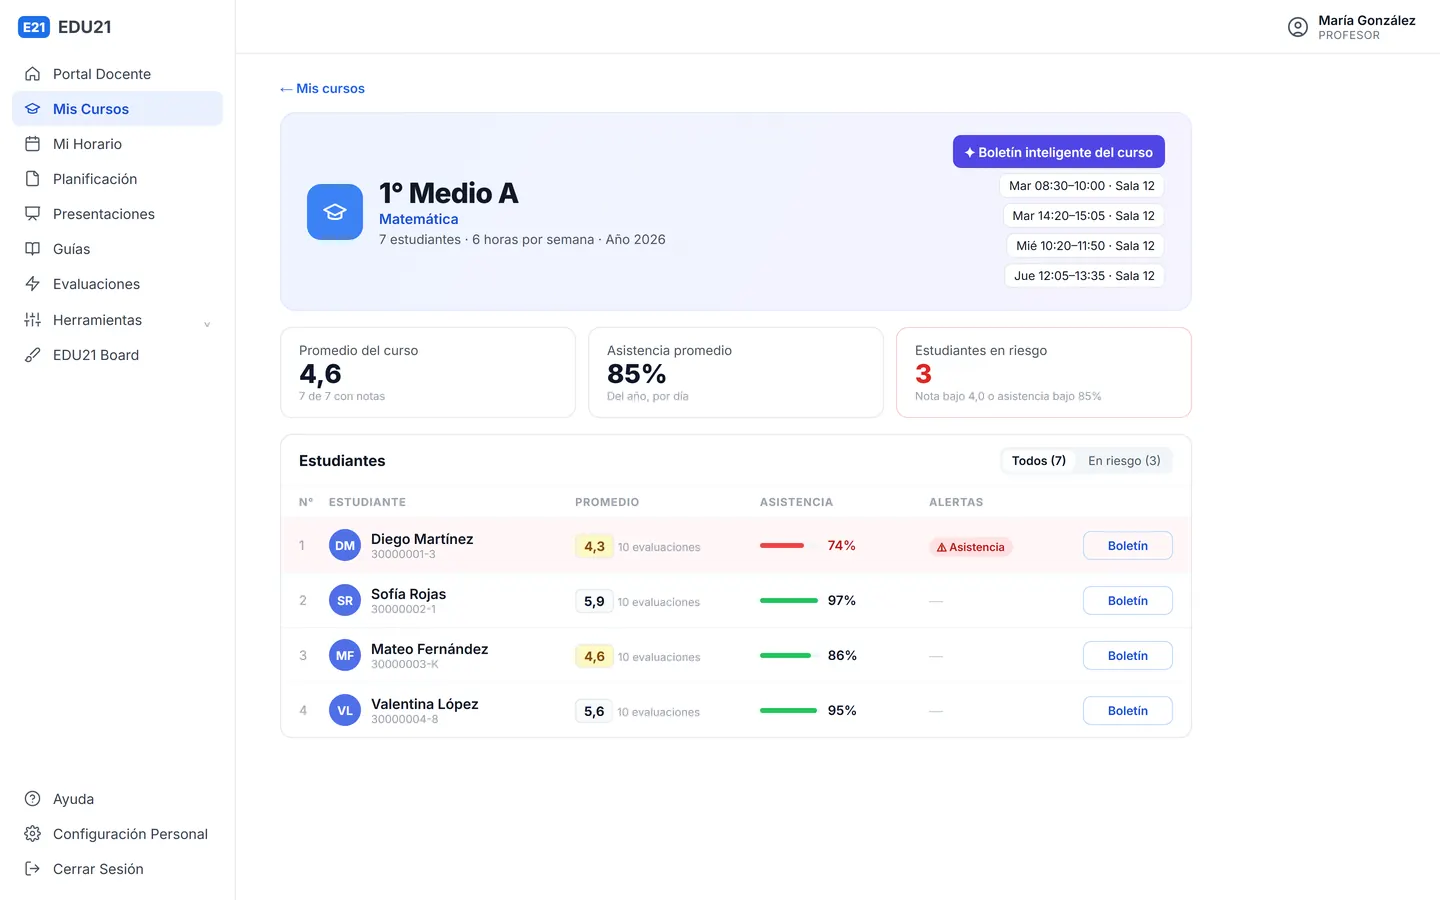The width and height of the screenshot is (1440, 900).
Task: Click the EDU21 logo badge
Action: (x=34, y=27)
